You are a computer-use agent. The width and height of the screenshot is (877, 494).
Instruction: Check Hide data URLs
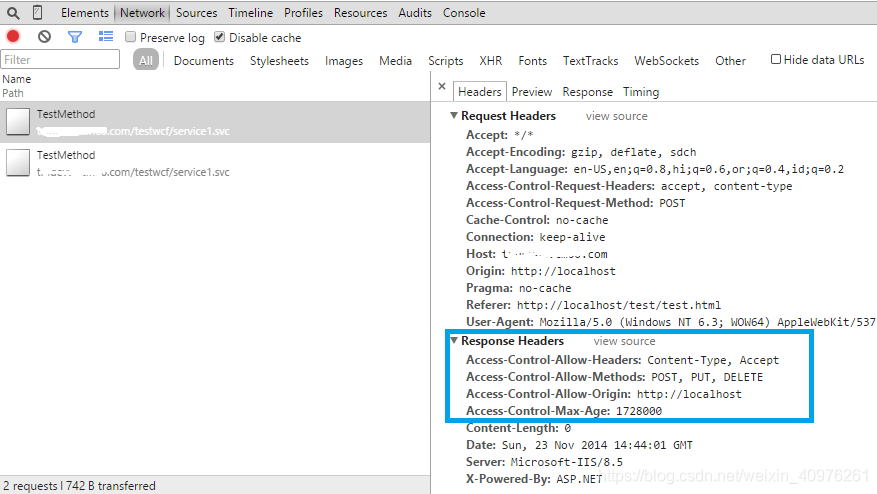coord(776,59)
